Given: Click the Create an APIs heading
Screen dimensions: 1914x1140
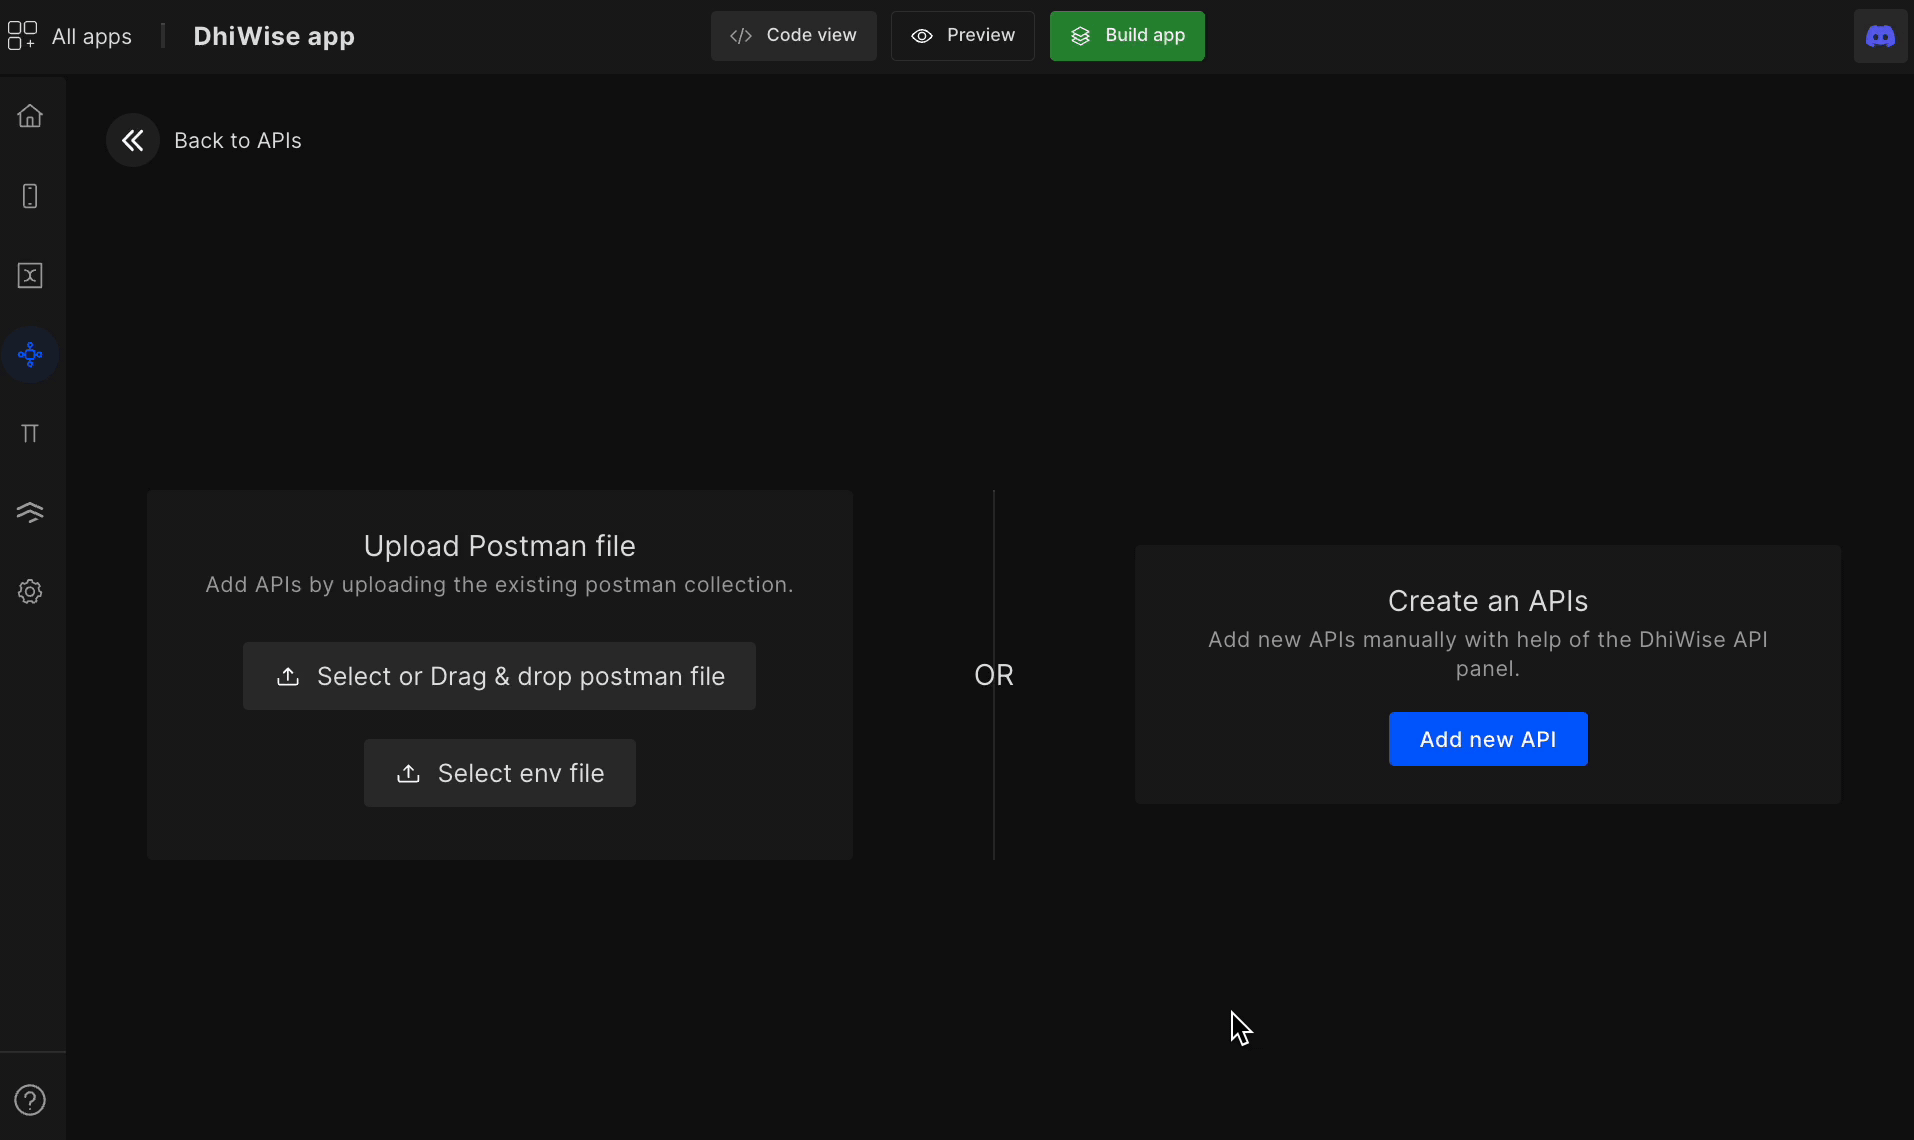Looking at the screenshot, I should [x=1488, y=601].
